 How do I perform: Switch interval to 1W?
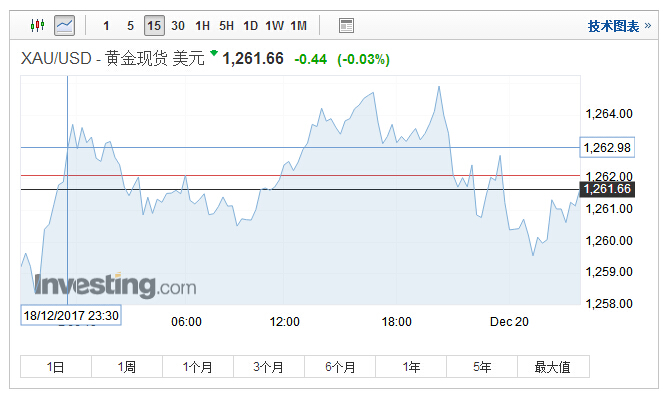(x=274, y=26)
